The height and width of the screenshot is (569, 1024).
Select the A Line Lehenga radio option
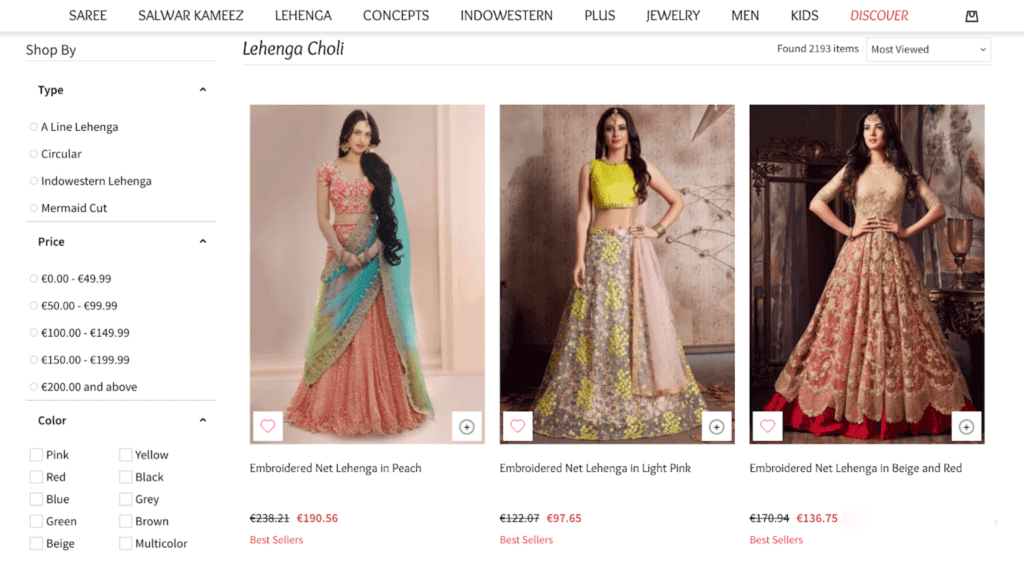click(33, 127)
